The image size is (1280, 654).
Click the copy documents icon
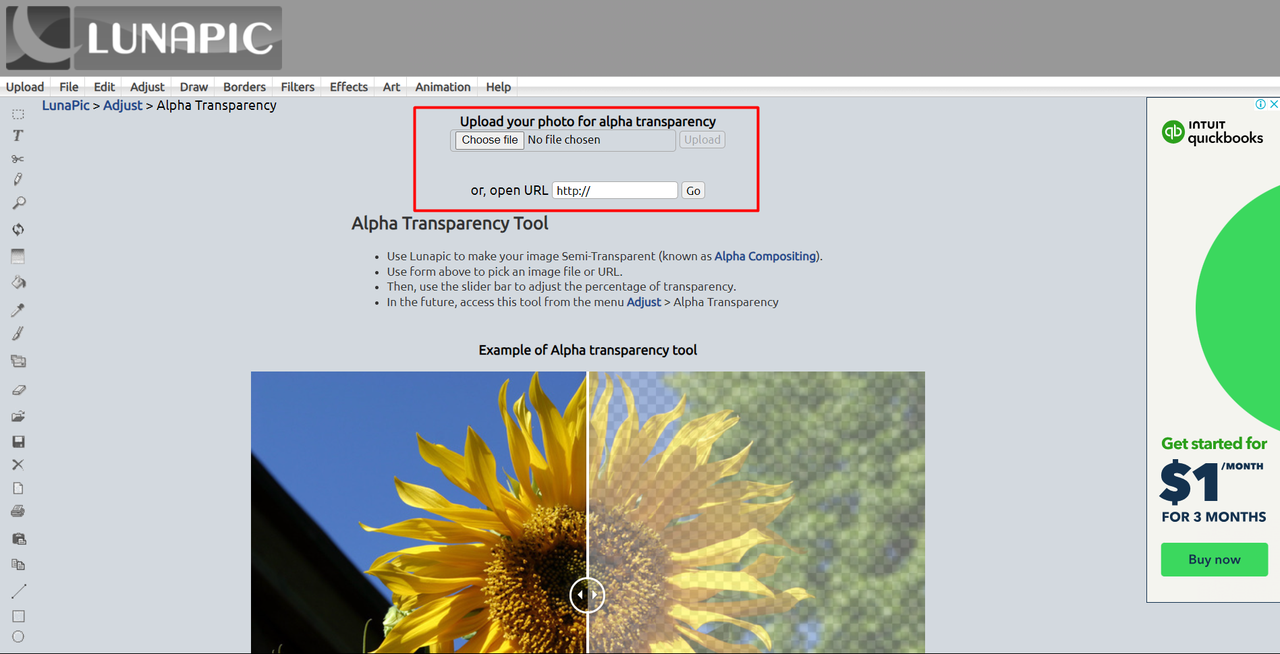click(18, 565)
